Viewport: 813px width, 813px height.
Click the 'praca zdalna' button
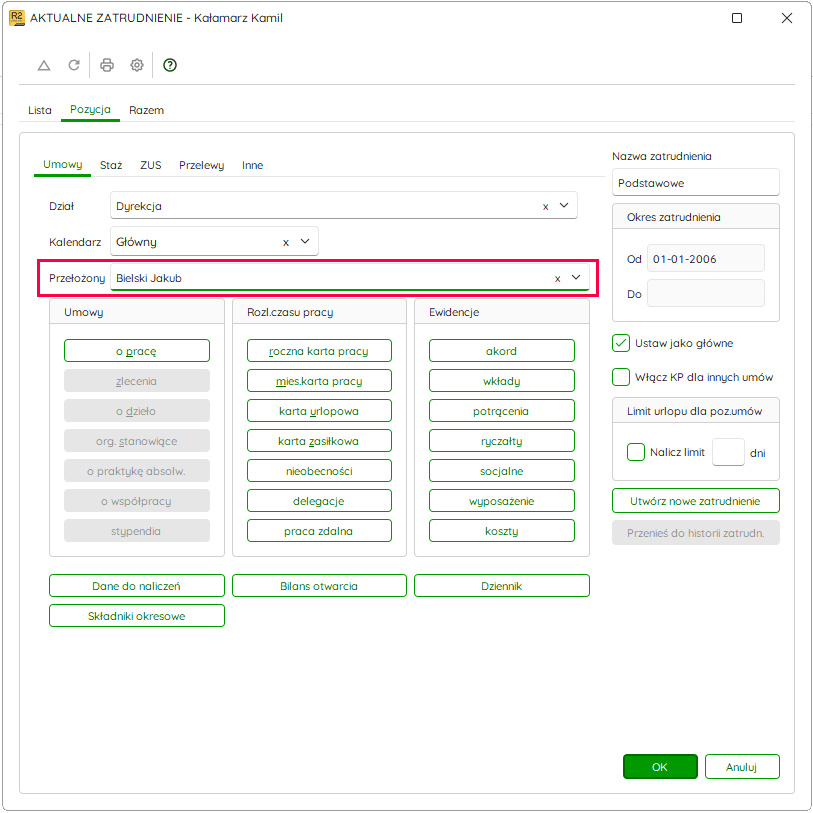[x=319, y=531]
